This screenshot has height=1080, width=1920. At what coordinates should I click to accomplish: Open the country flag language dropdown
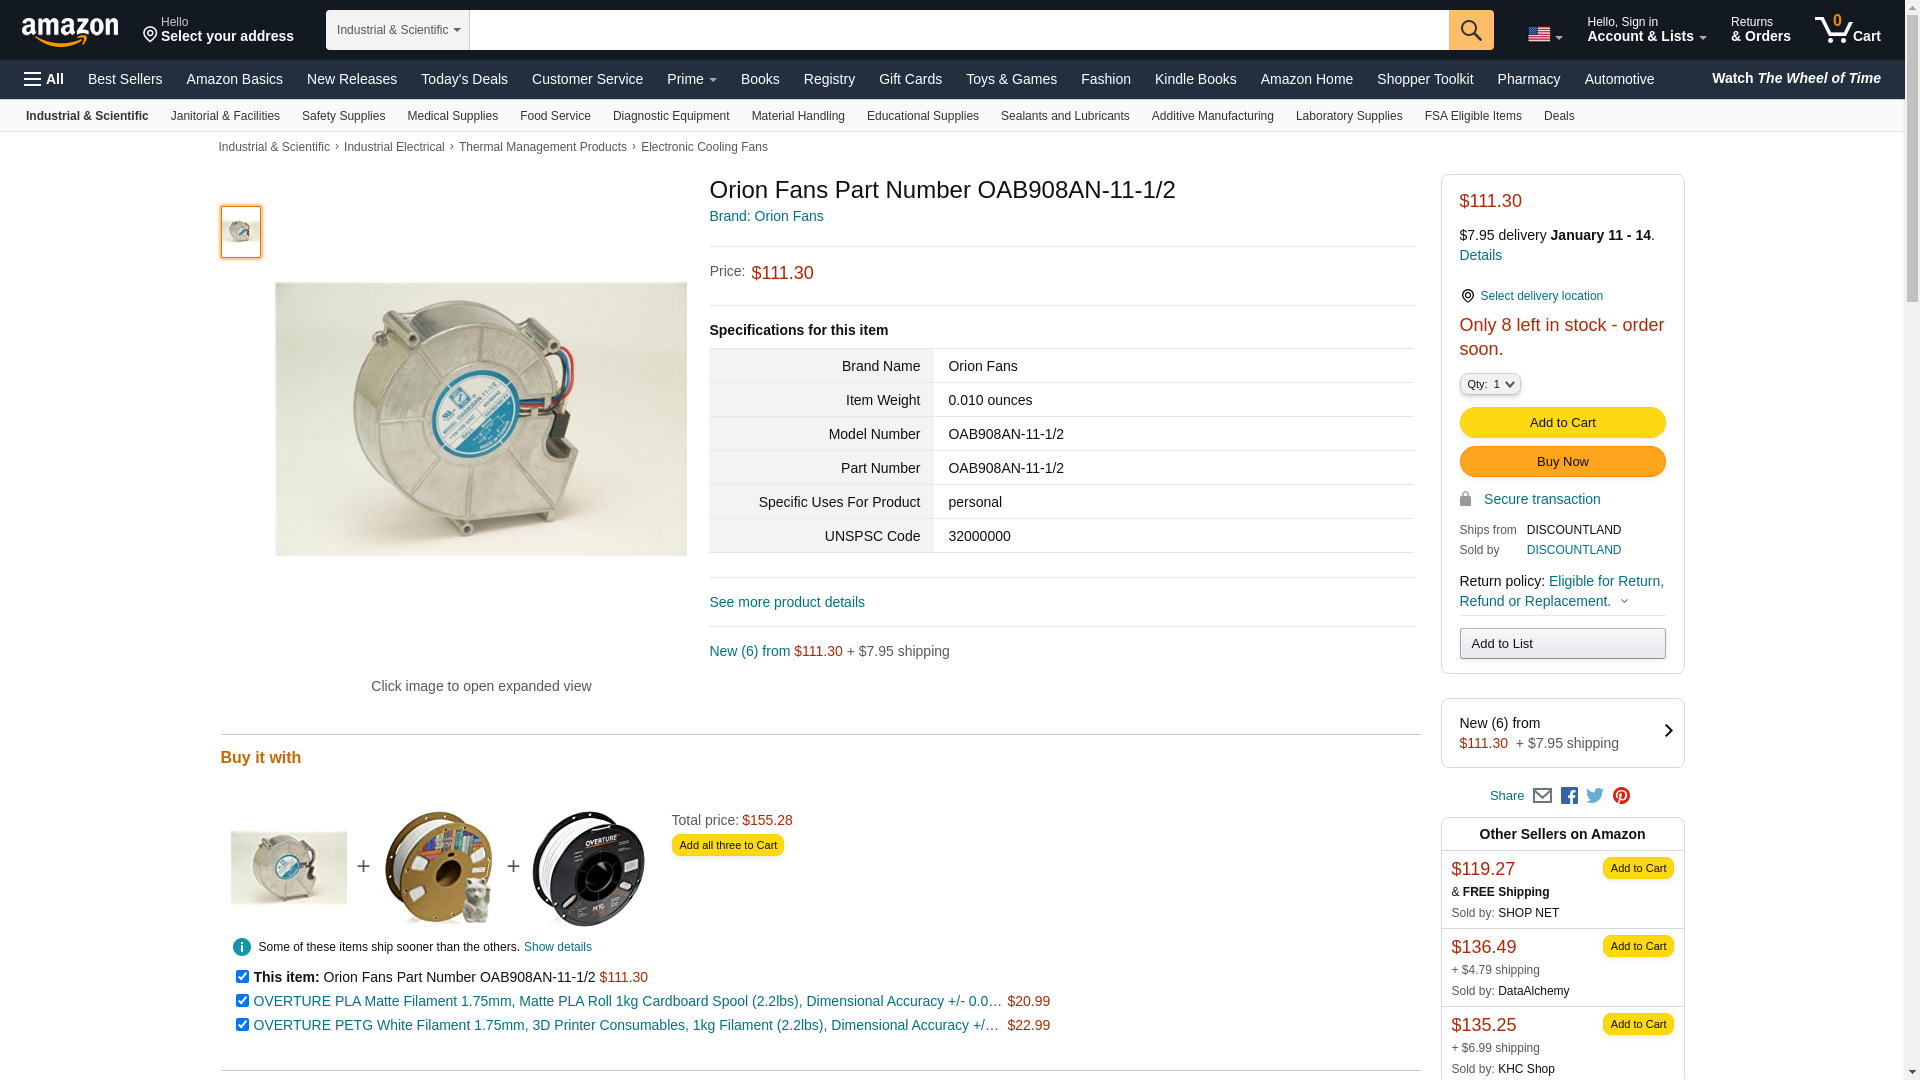[x=1545, y=35]
